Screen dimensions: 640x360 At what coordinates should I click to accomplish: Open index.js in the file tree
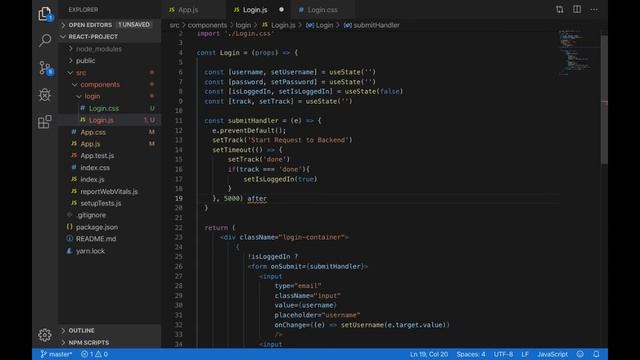92,180
